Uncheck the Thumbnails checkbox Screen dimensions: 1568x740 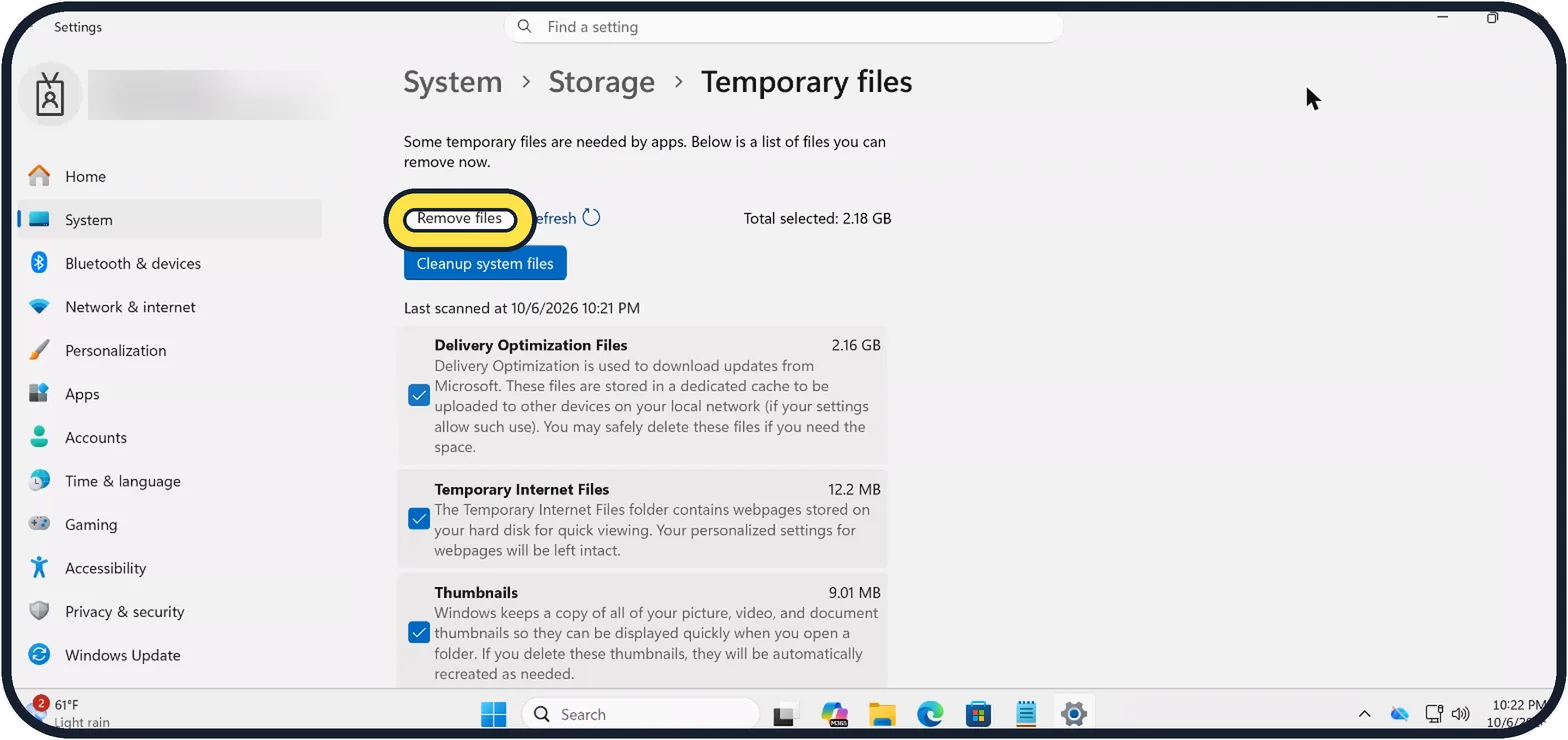pos(419,633)
